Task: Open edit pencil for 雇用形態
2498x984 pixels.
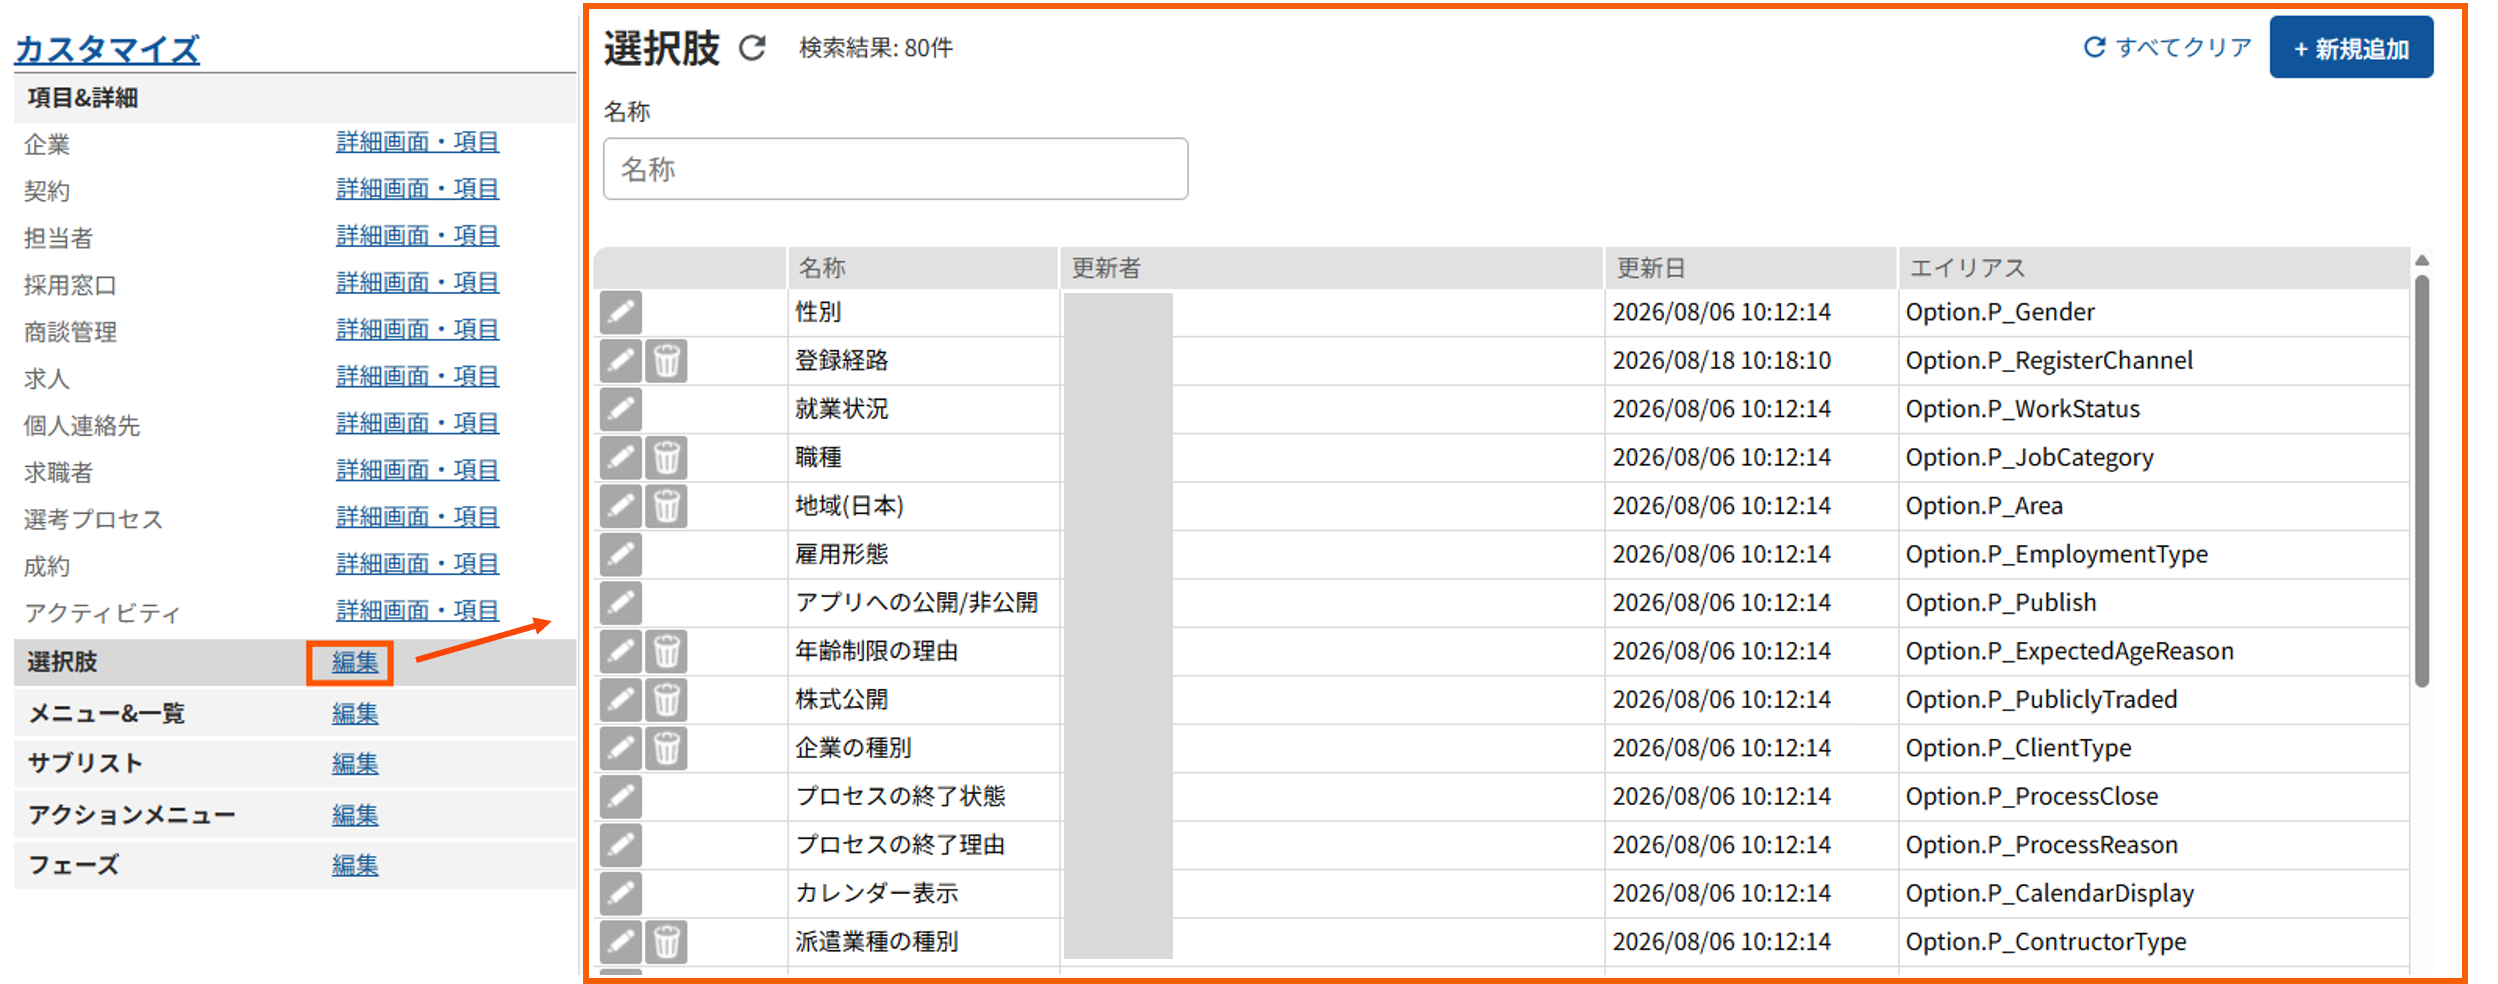Action: [x=620, y=554]
